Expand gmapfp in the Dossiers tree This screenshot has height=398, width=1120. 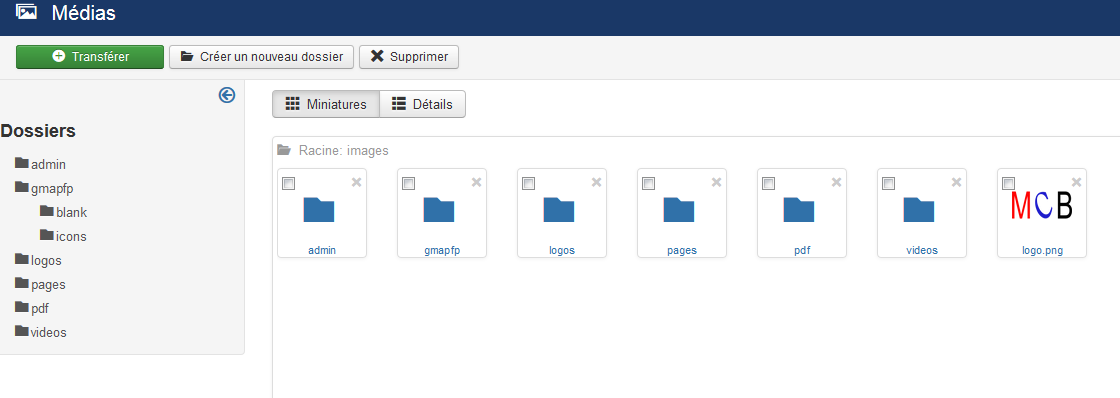[x=44, y=189]
